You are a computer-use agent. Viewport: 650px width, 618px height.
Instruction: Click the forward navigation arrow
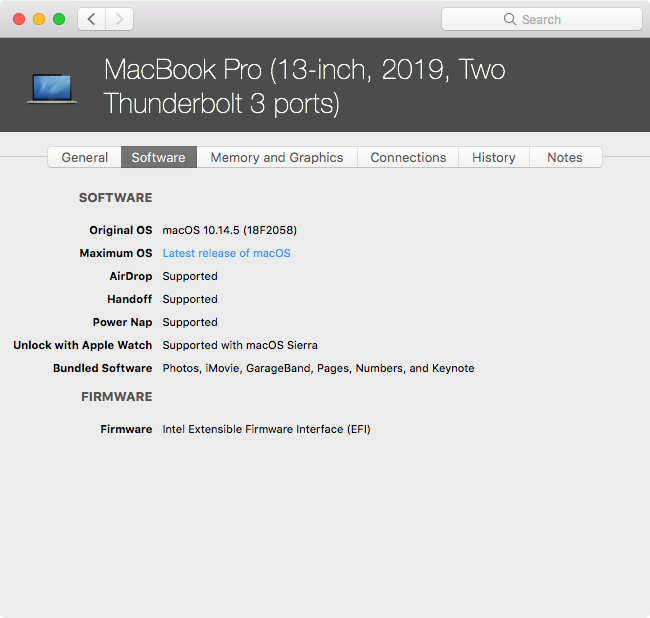[x=119, y=19]
